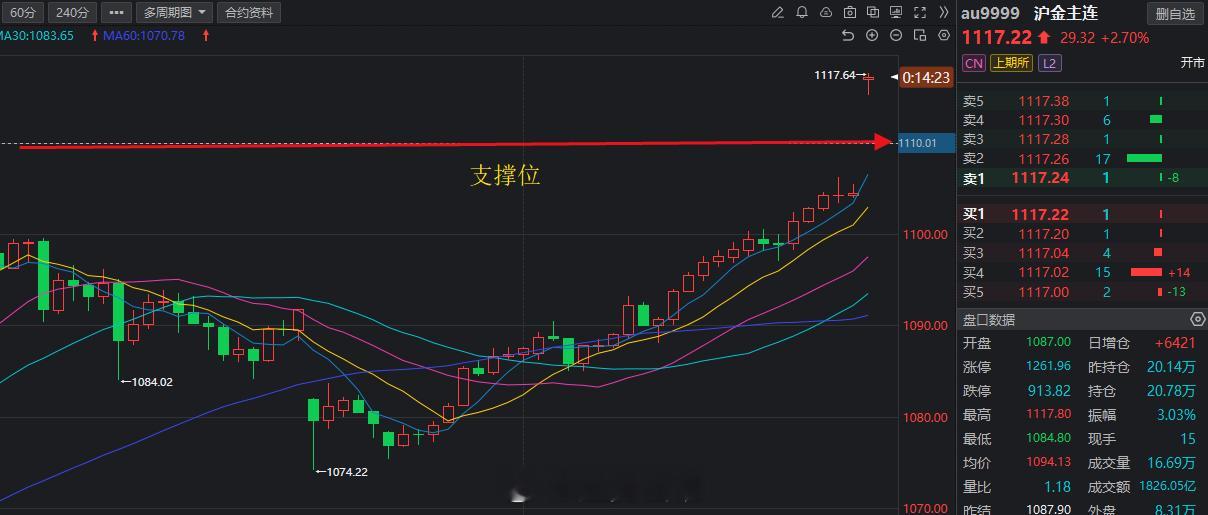Click the 最高 value 1117.80
Viewport: 1208px width, 515px height.
pyautogui.click(x=1049, y=415)
